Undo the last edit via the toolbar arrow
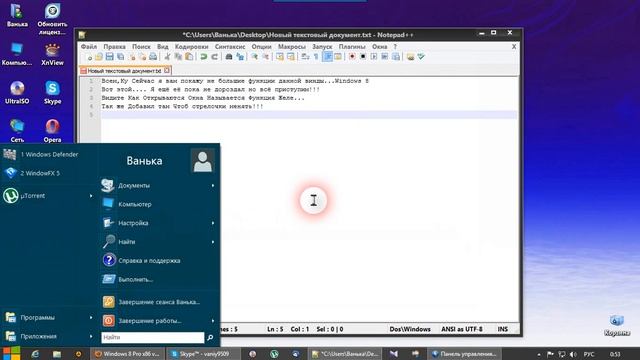 pos(203,57)
